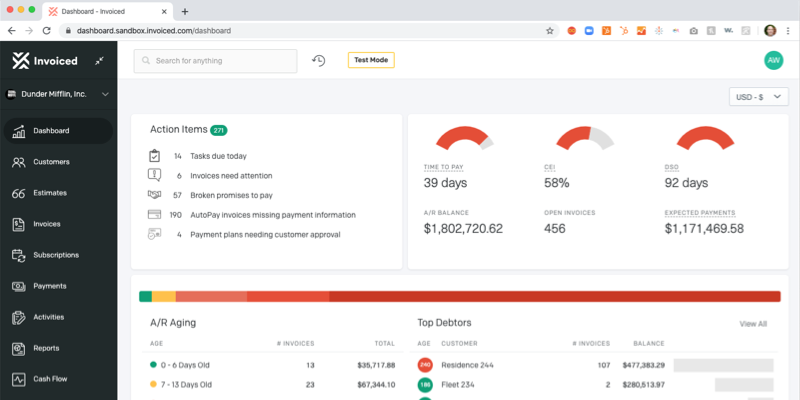Image resolution: width=800 pixels, height=400 pixels.
Task: Open the Customers sidebar item
Action: click(58, 162)
